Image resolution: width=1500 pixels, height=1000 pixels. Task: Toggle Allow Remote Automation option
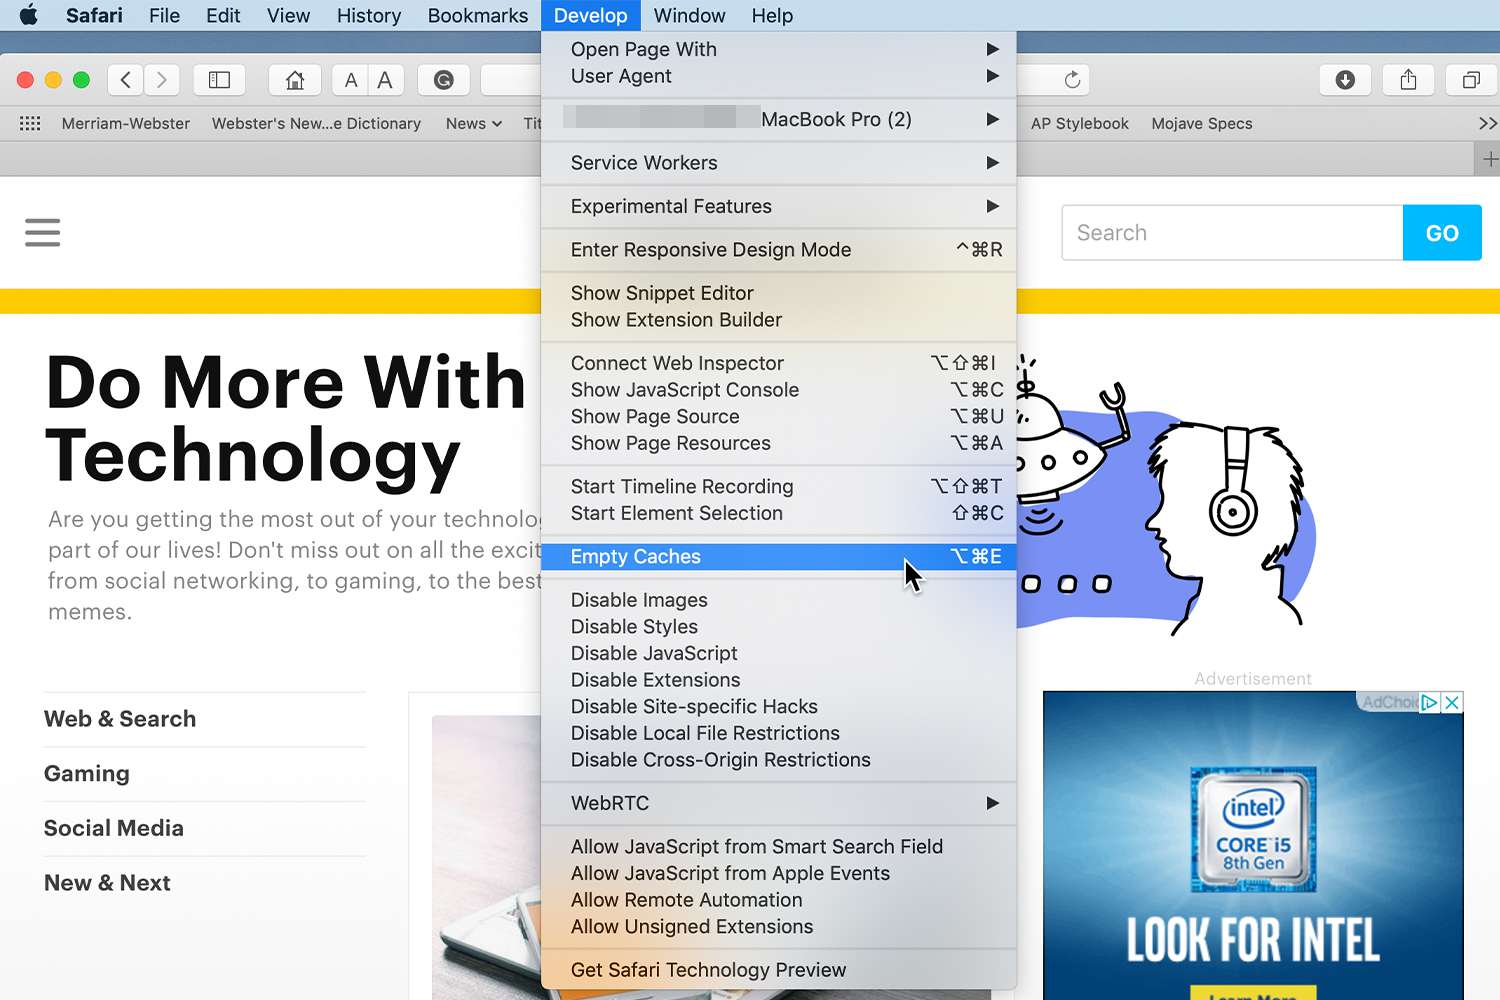[686, 900]
